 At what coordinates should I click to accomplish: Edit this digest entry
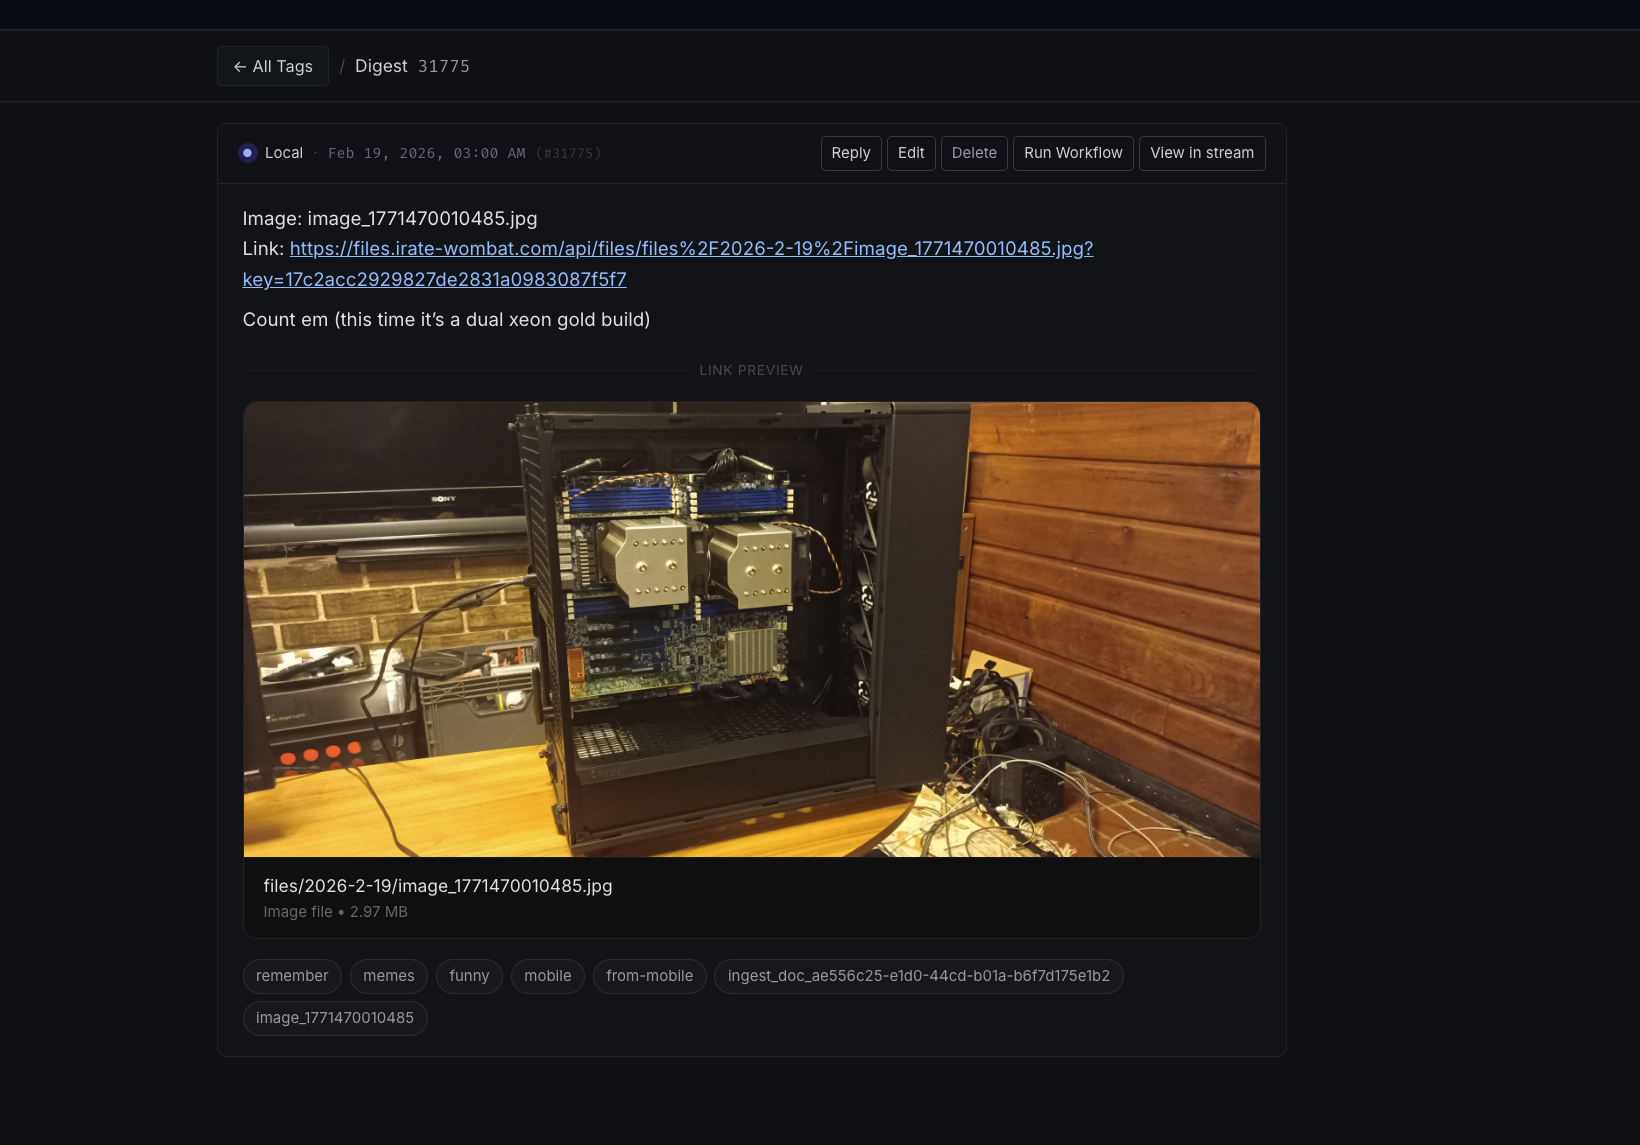[x=910, y=153]
